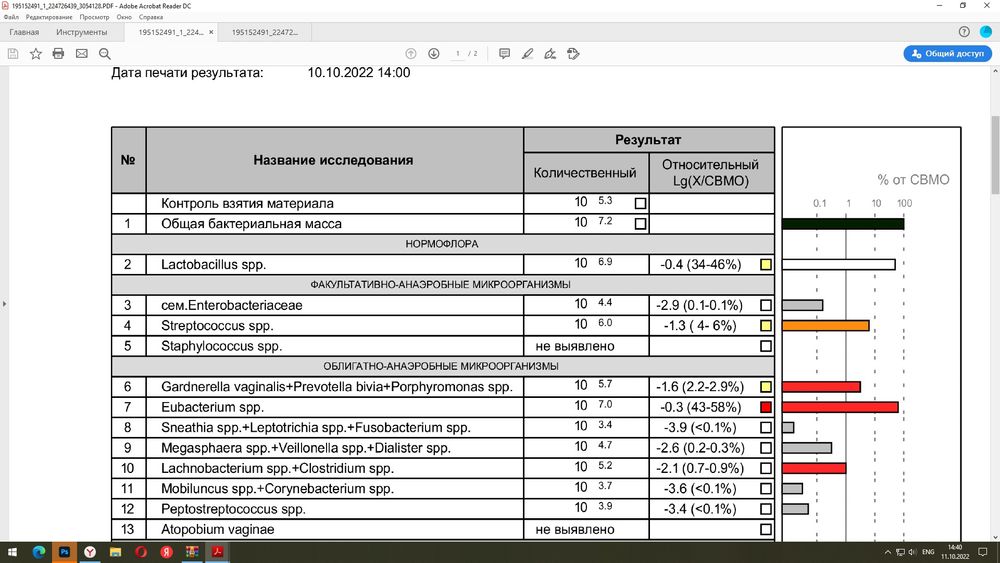This screenshot has height=563, width=1000.
Task: Open the Add comment tool
Action: pyautogui.click(x=504, y=53)
